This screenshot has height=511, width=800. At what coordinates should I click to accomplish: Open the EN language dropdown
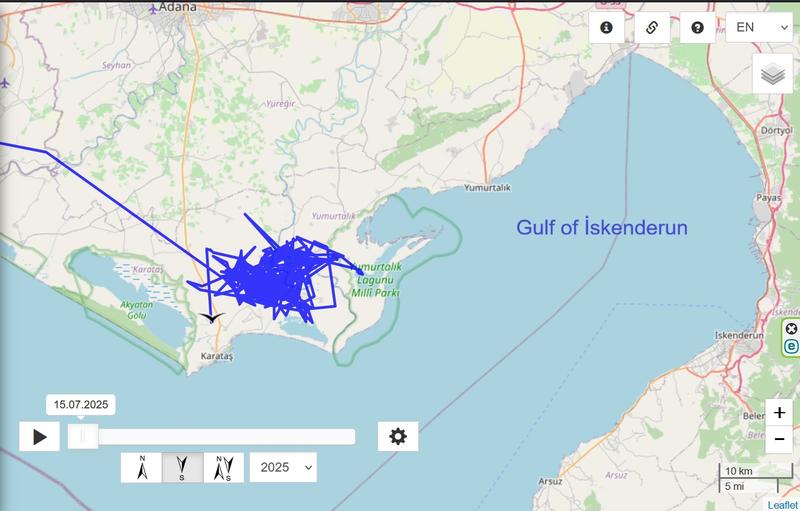tap(759, 28)
